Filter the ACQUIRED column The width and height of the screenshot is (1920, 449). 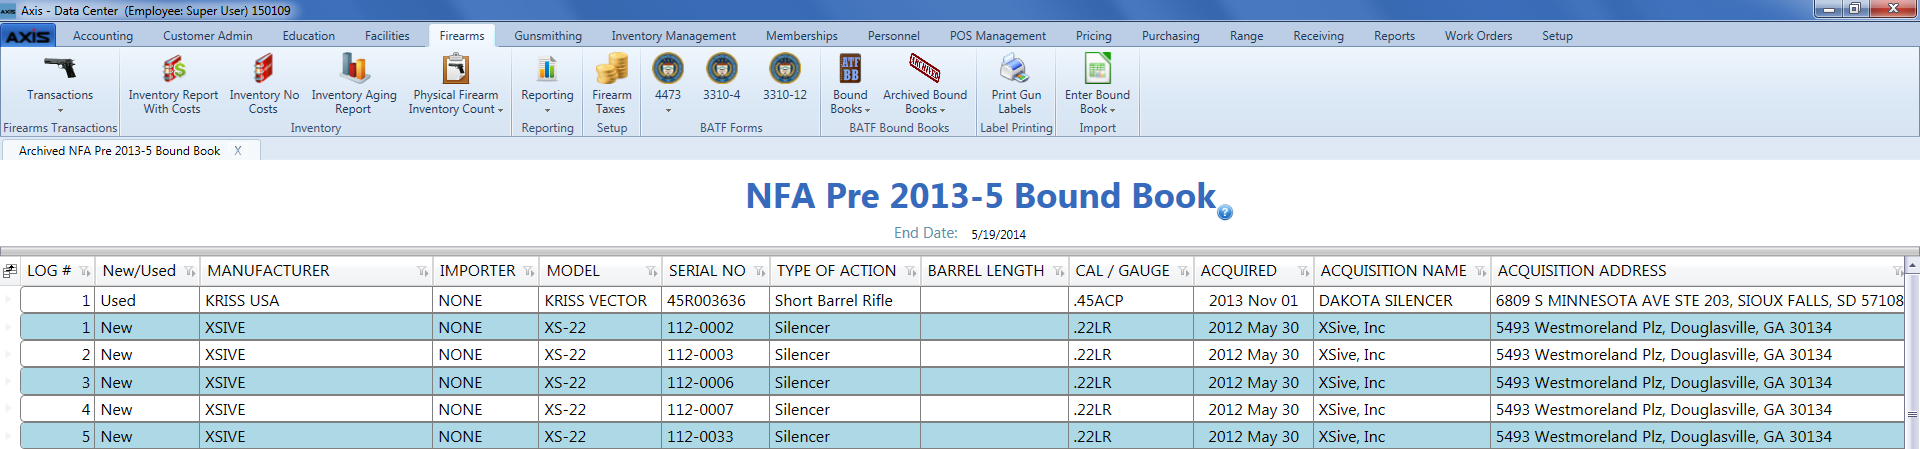tap(1304, 272)
